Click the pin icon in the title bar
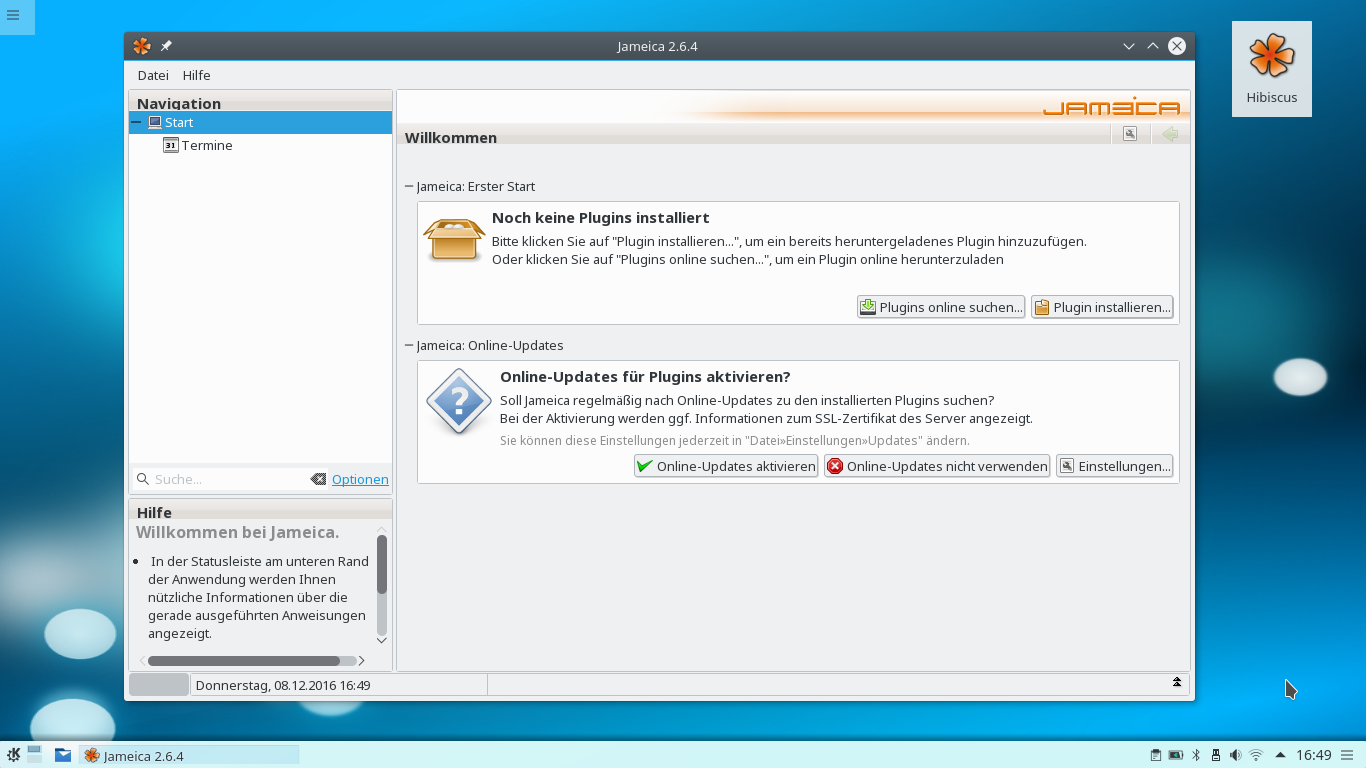This screenshot has width=1366, height=768. [x=167, y=46]
